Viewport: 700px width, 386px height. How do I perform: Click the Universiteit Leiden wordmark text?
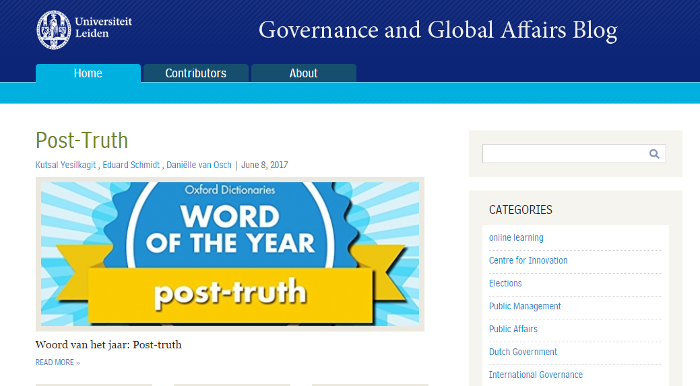tap(104, 27)
